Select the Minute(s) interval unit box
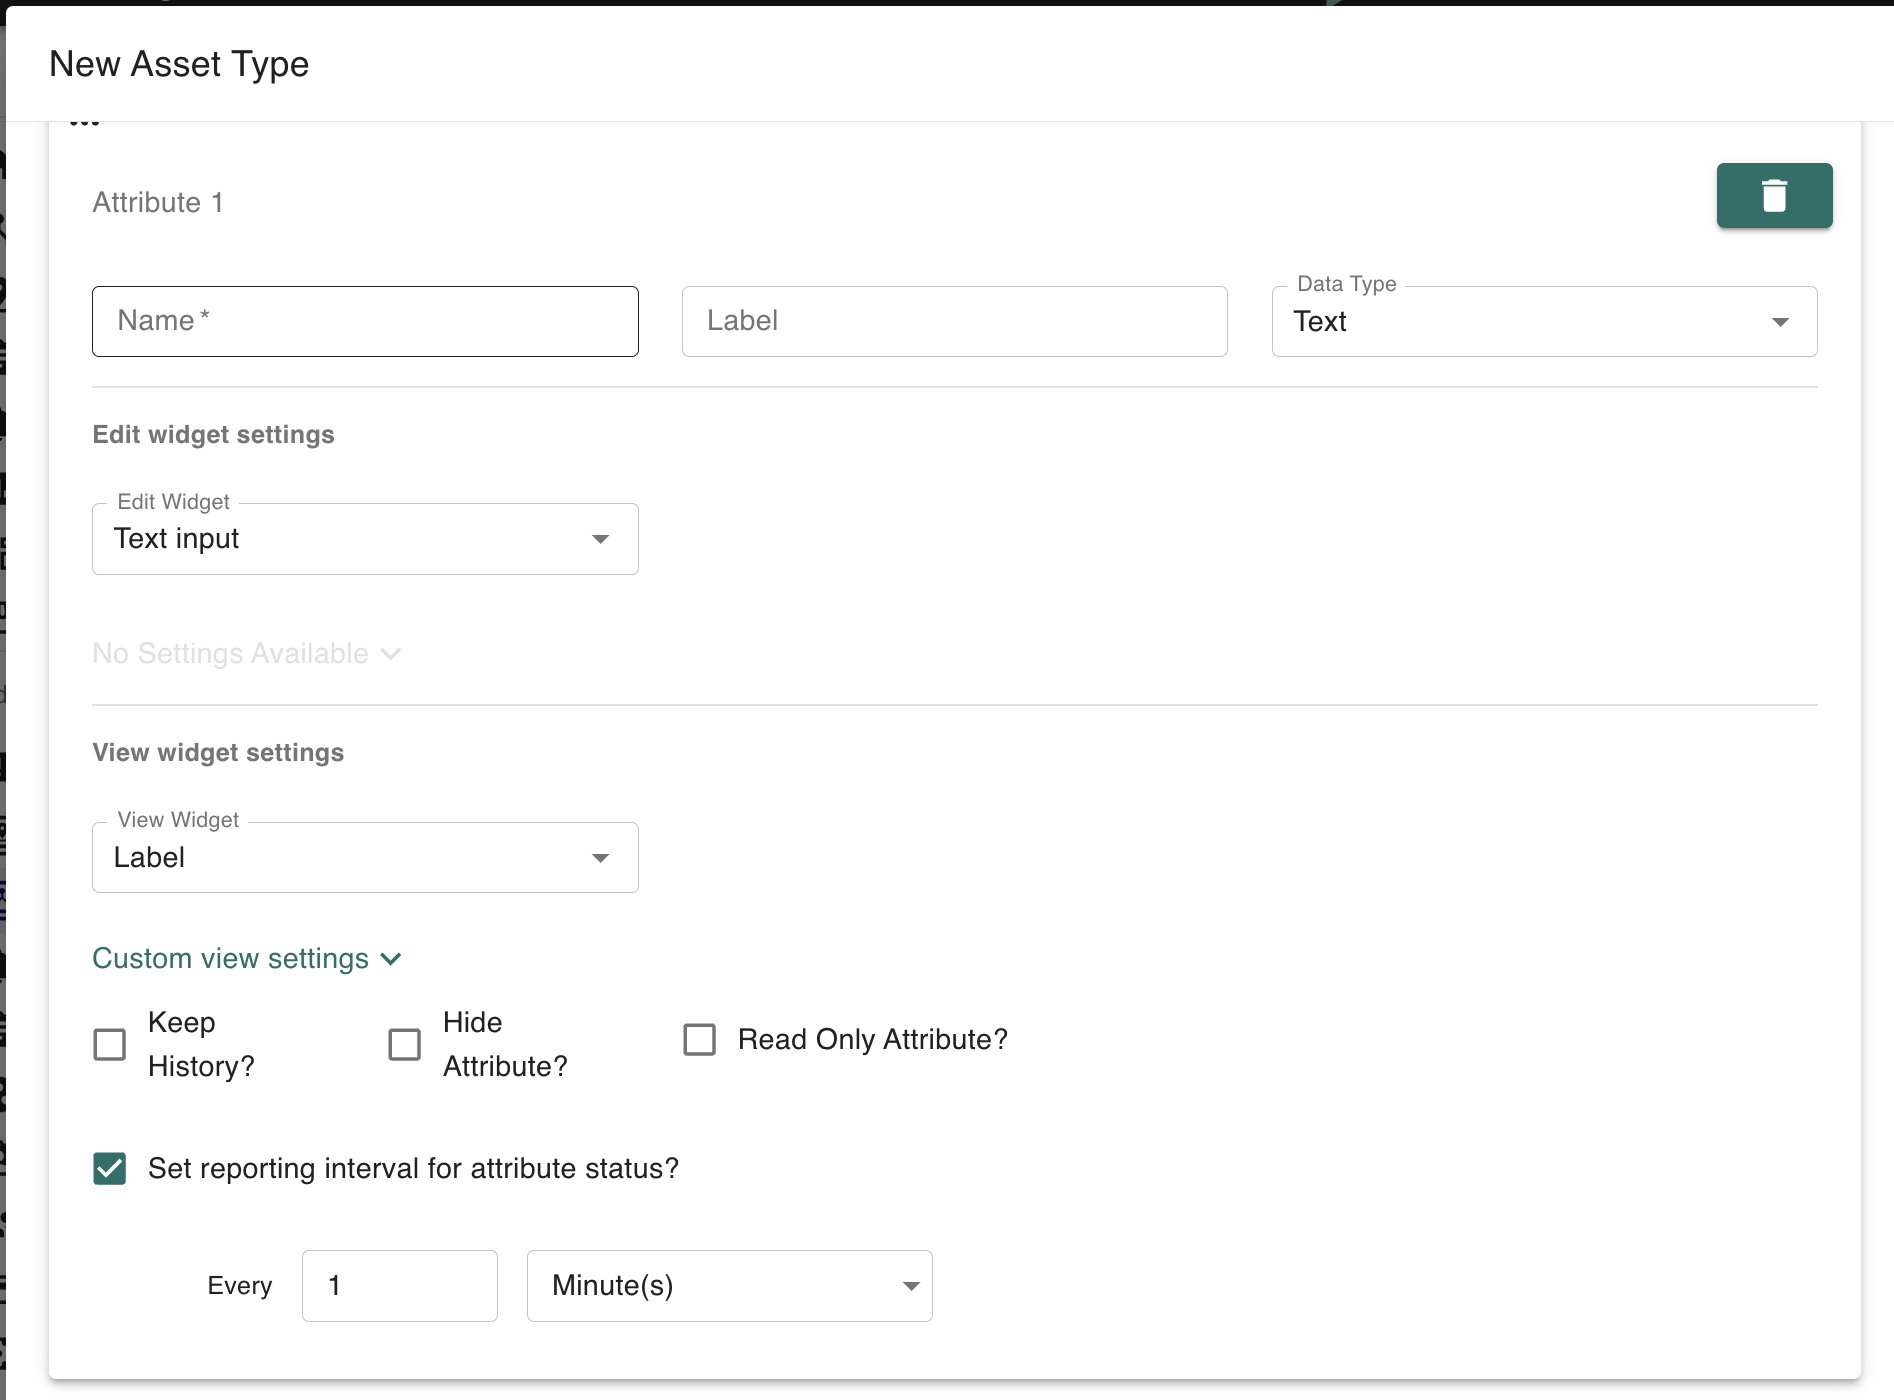 pyautogui.click(x=710, y=1286)
